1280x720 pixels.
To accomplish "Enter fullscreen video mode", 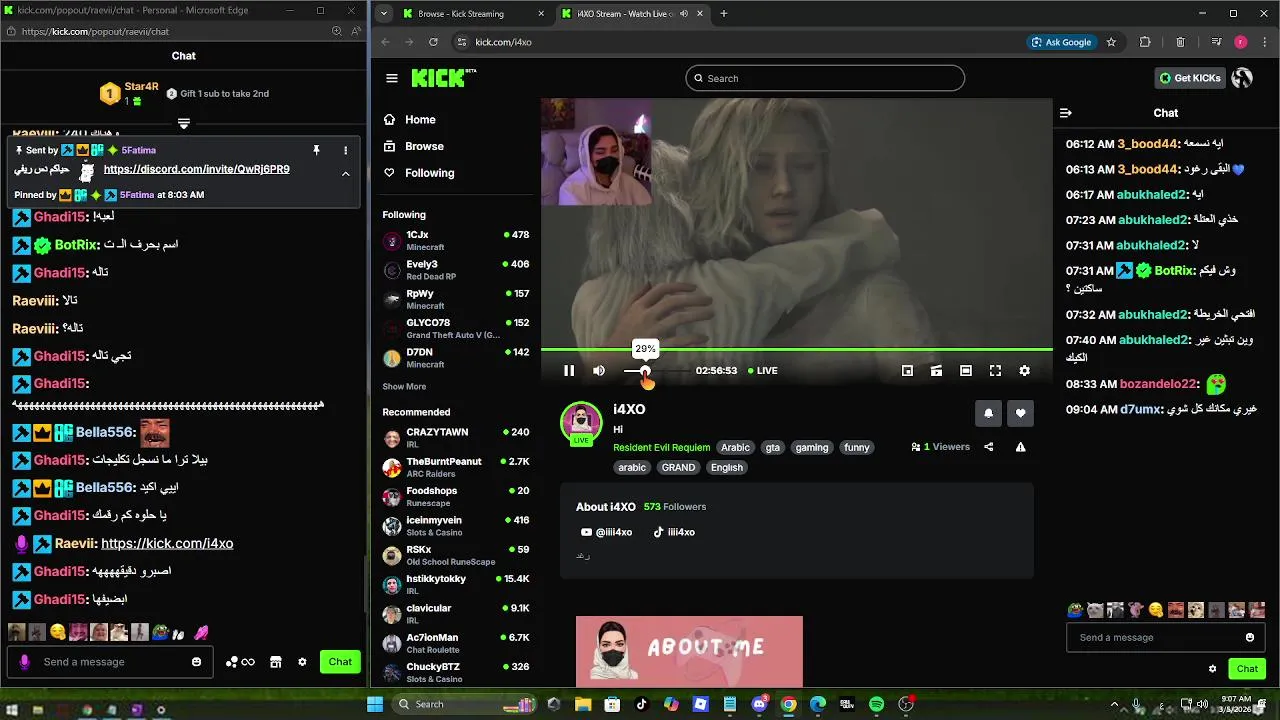I will click(995, 371).
